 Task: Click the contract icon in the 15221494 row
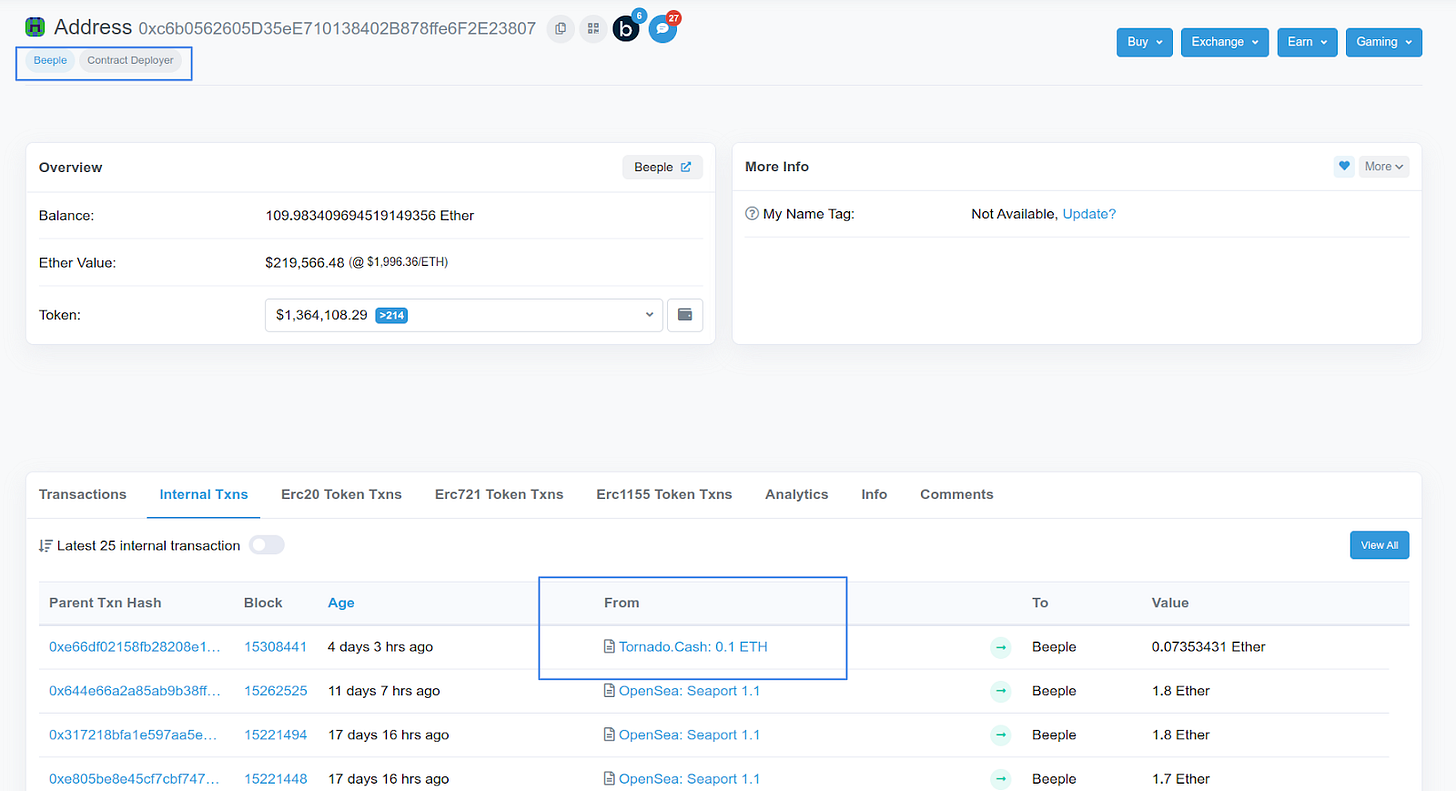pos(609,735)
